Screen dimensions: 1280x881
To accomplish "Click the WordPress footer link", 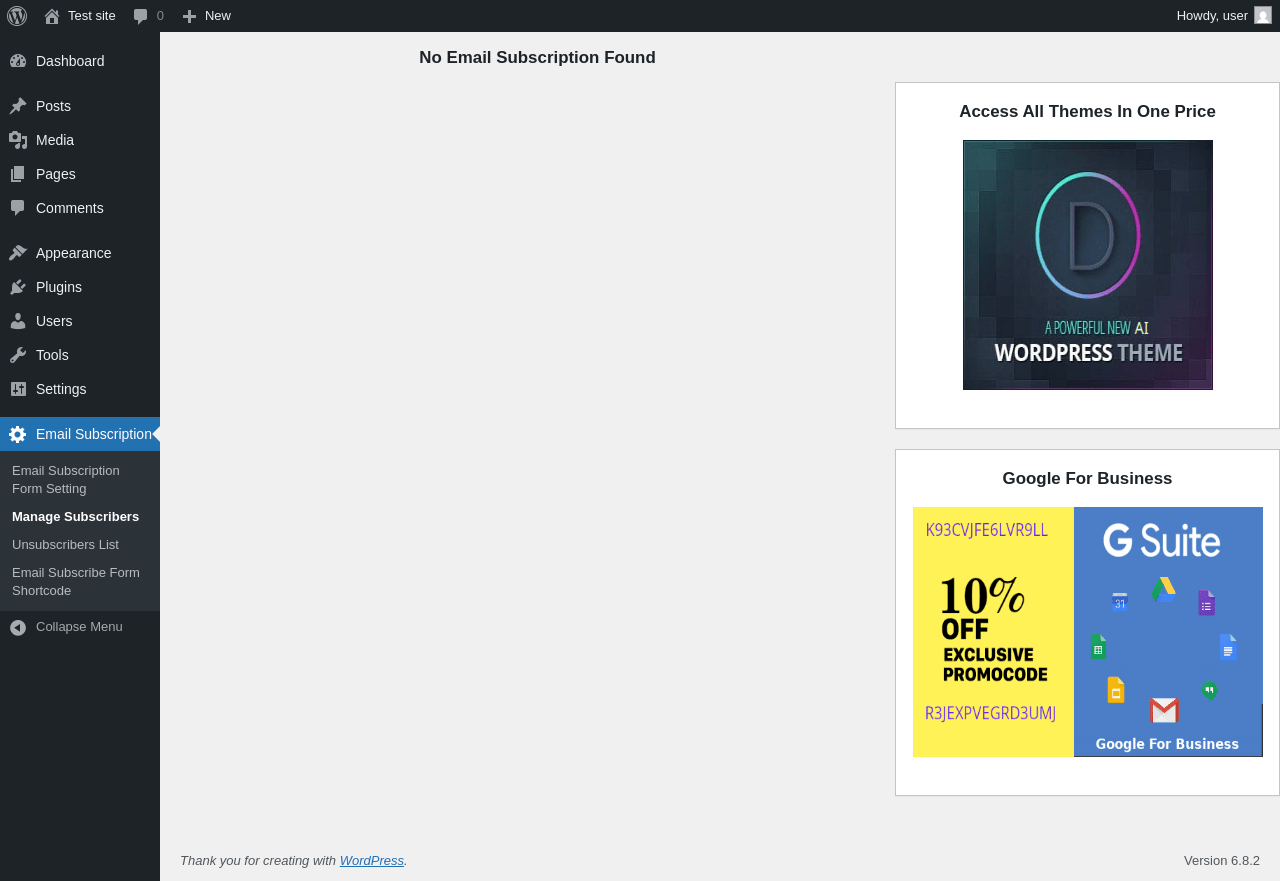I will click(x=372, y=860).
